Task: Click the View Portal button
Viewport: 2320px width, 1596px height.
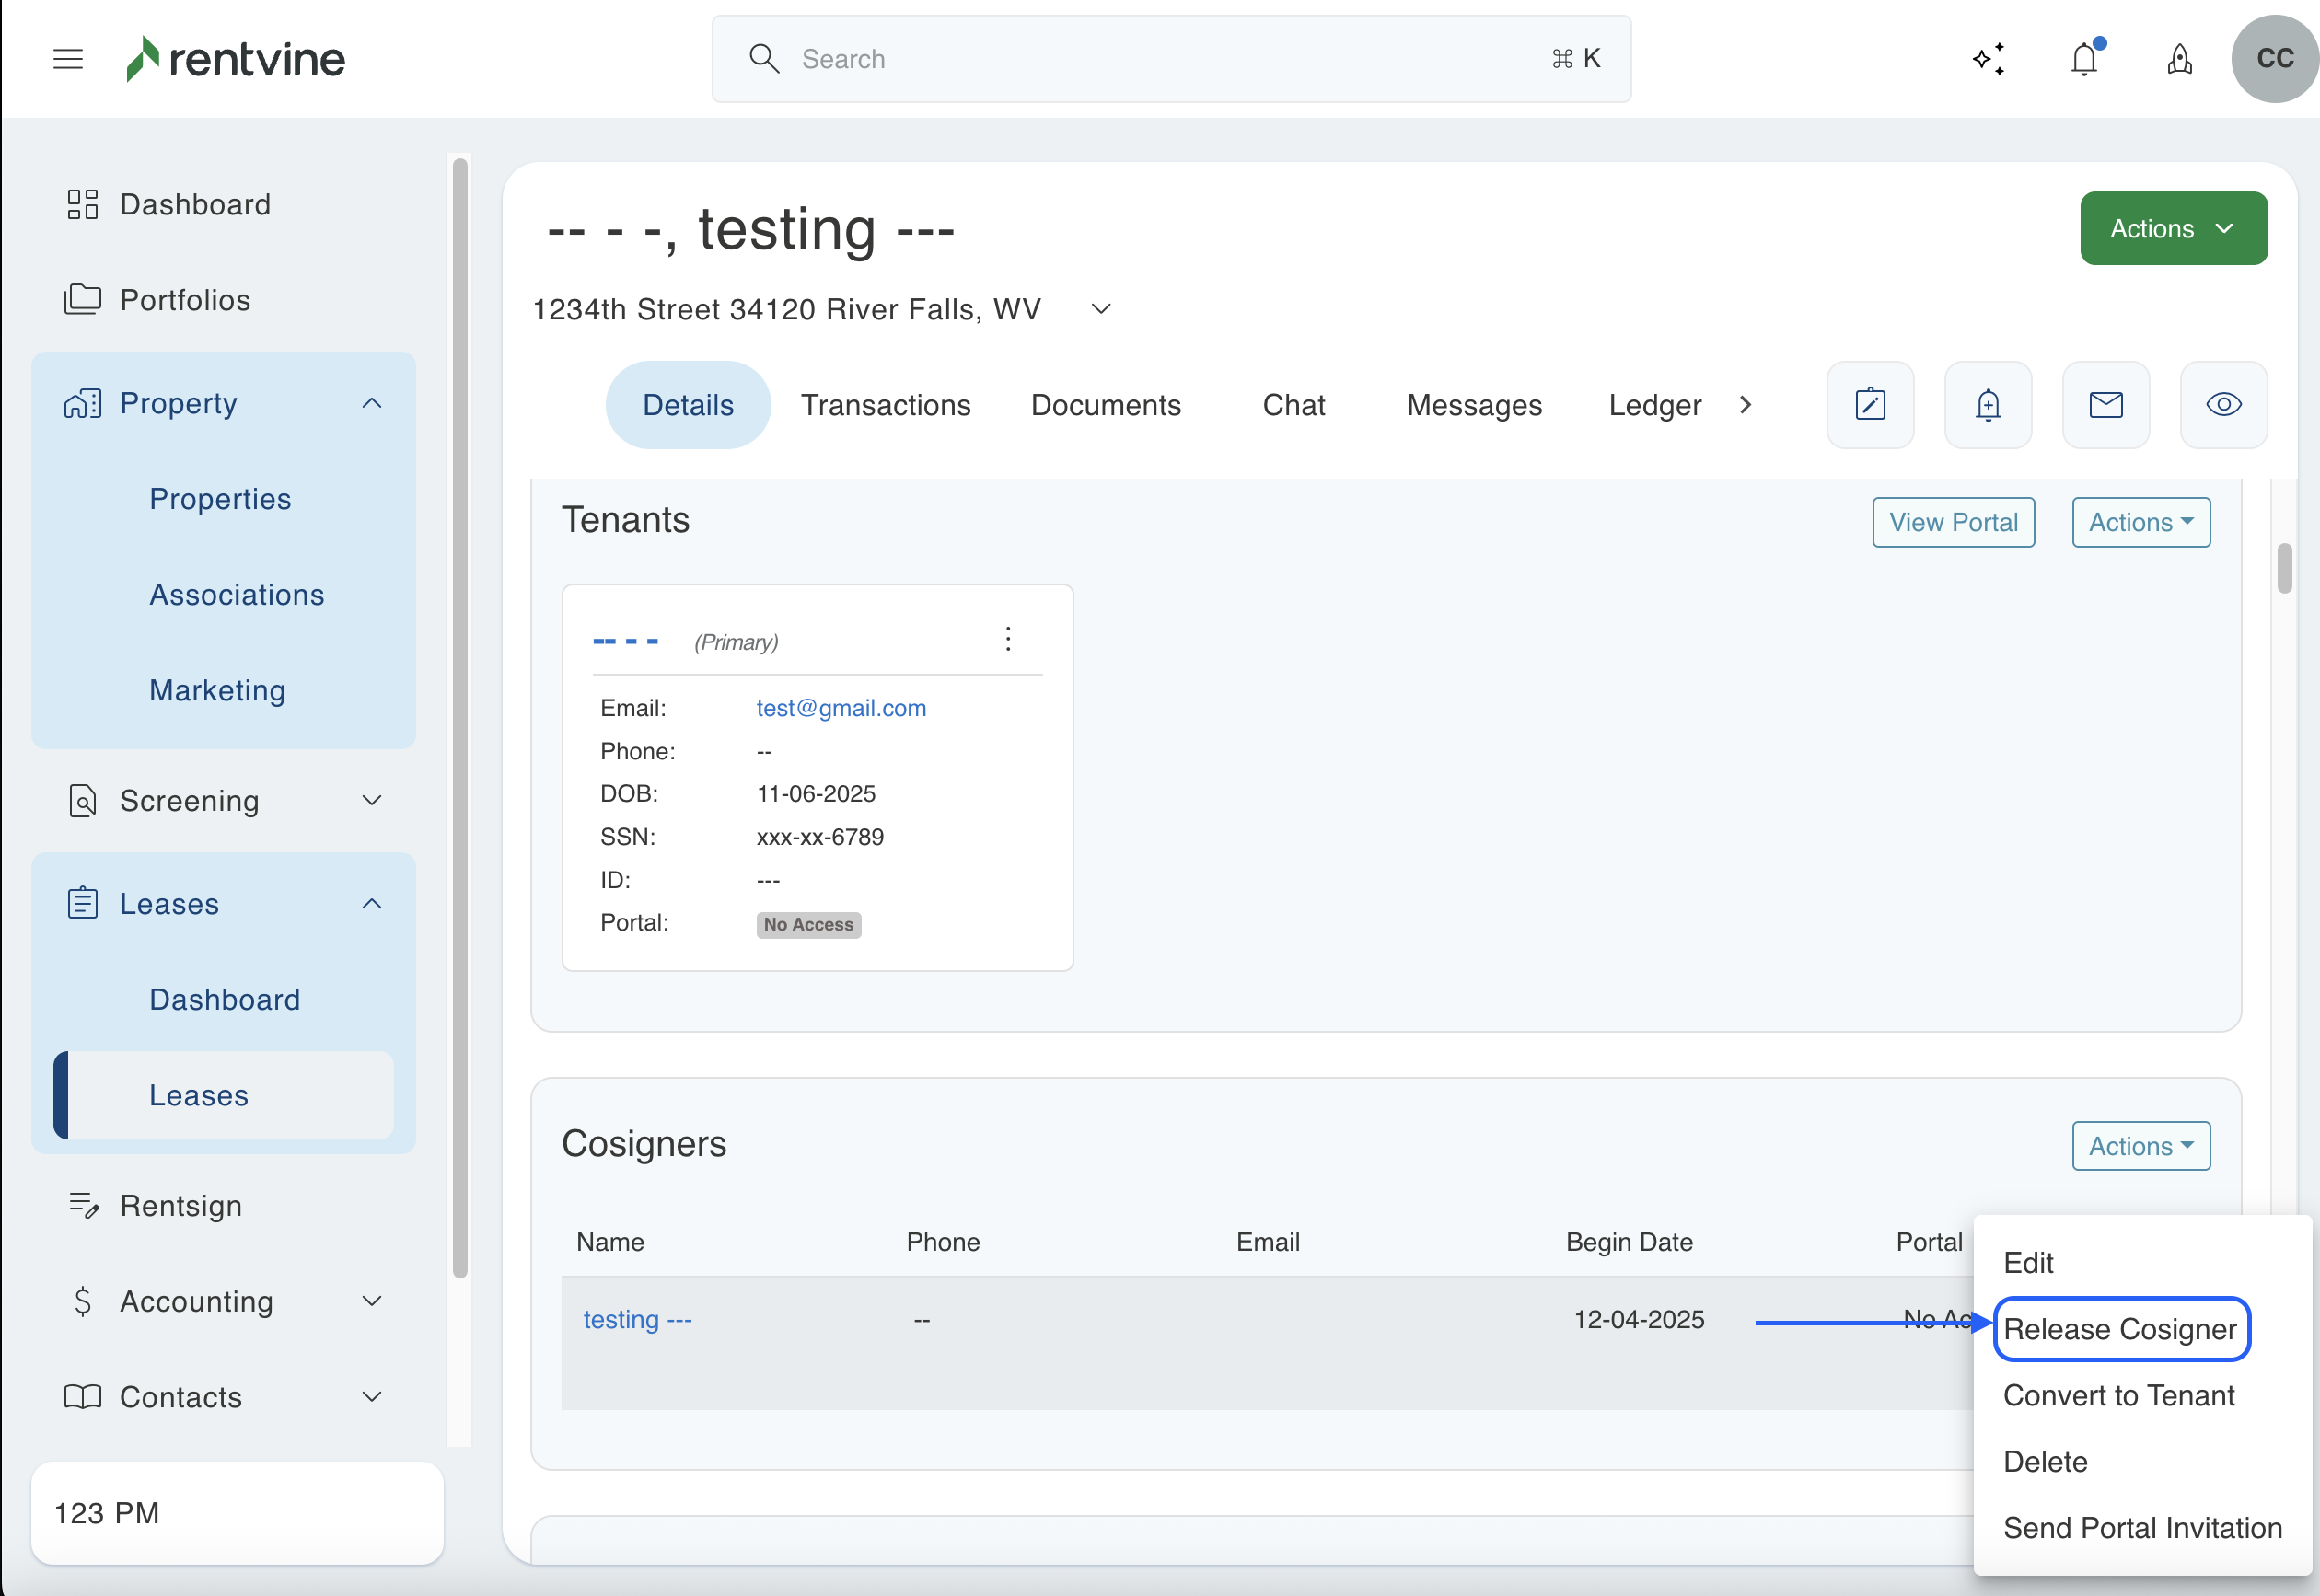Action: 1952,522
